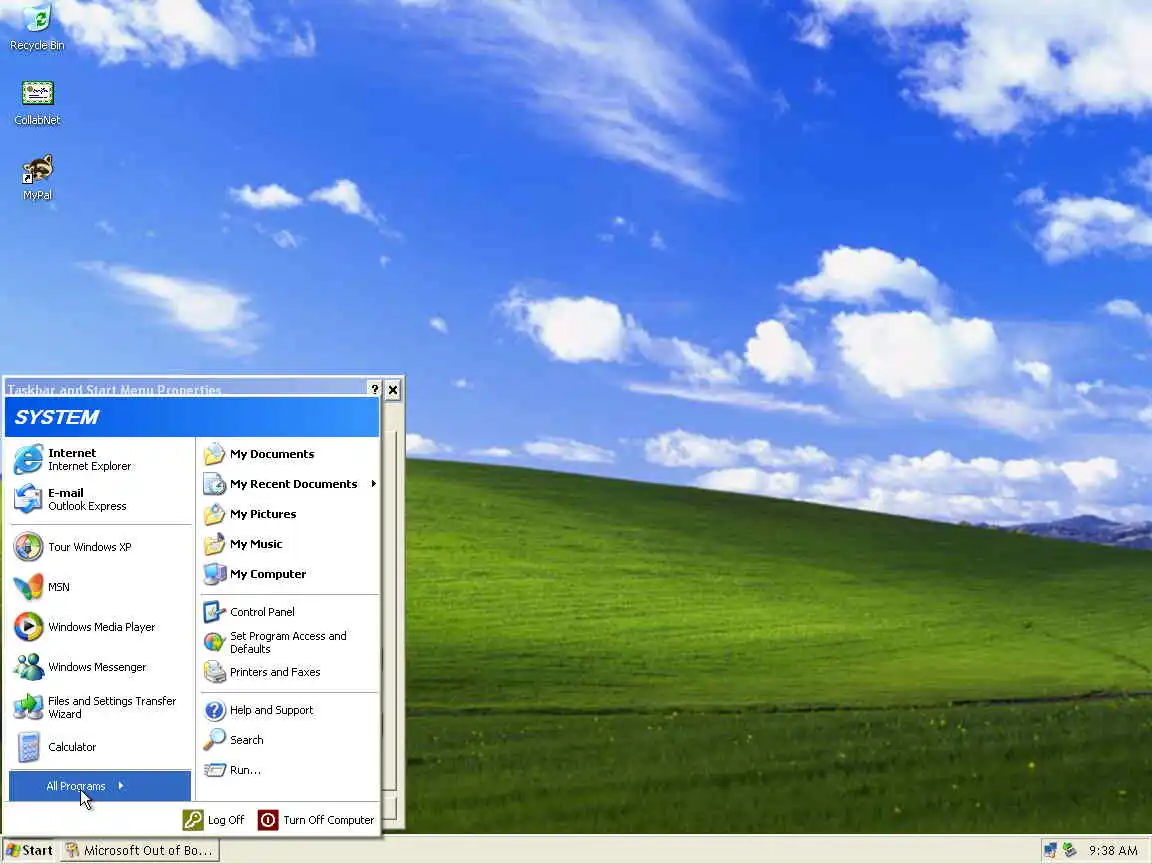Click the Tour Windows XP icon

coord(28,547)
